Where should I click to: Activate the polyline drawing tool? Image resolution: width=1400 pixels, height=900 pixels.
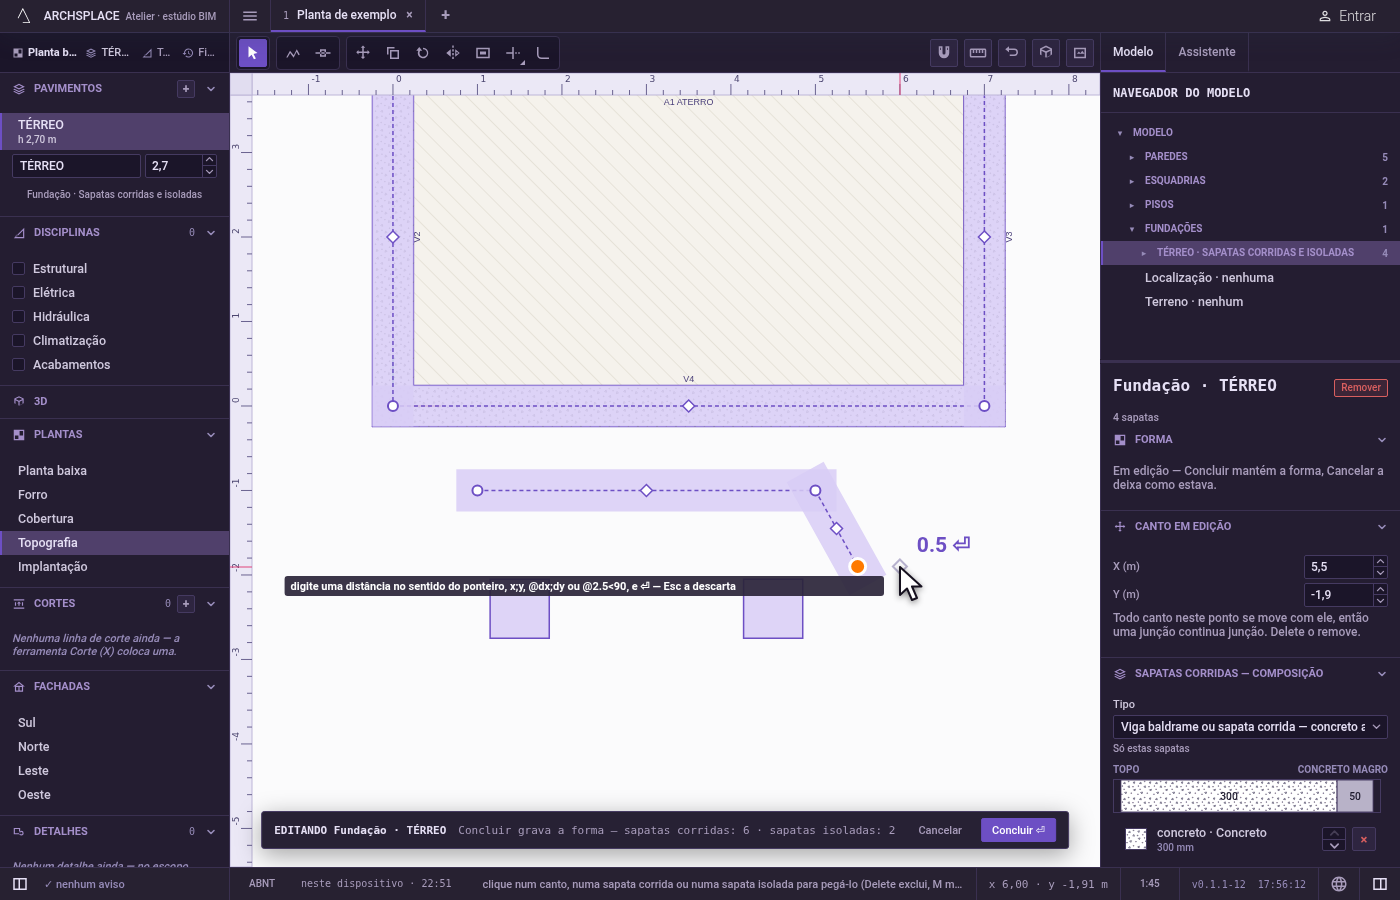pos(293,53)
